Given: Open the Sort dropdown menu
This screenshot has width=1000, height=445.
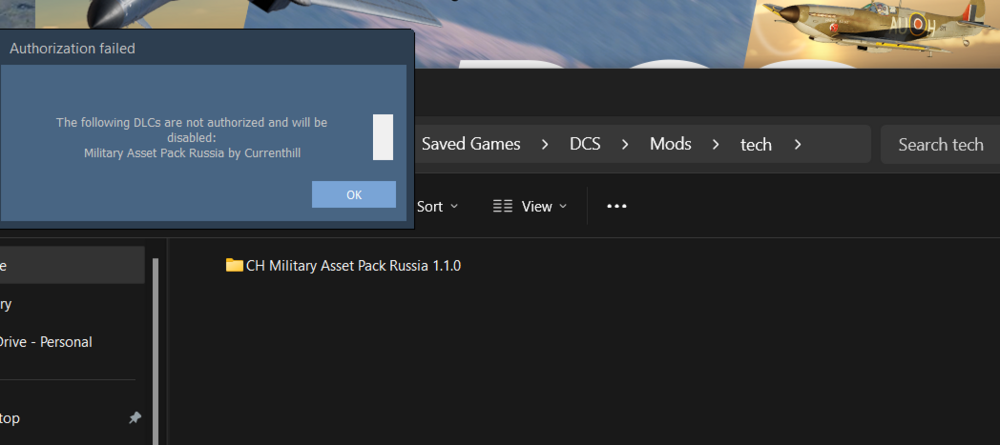Looking at the screenshot, I should click(438, 207).
